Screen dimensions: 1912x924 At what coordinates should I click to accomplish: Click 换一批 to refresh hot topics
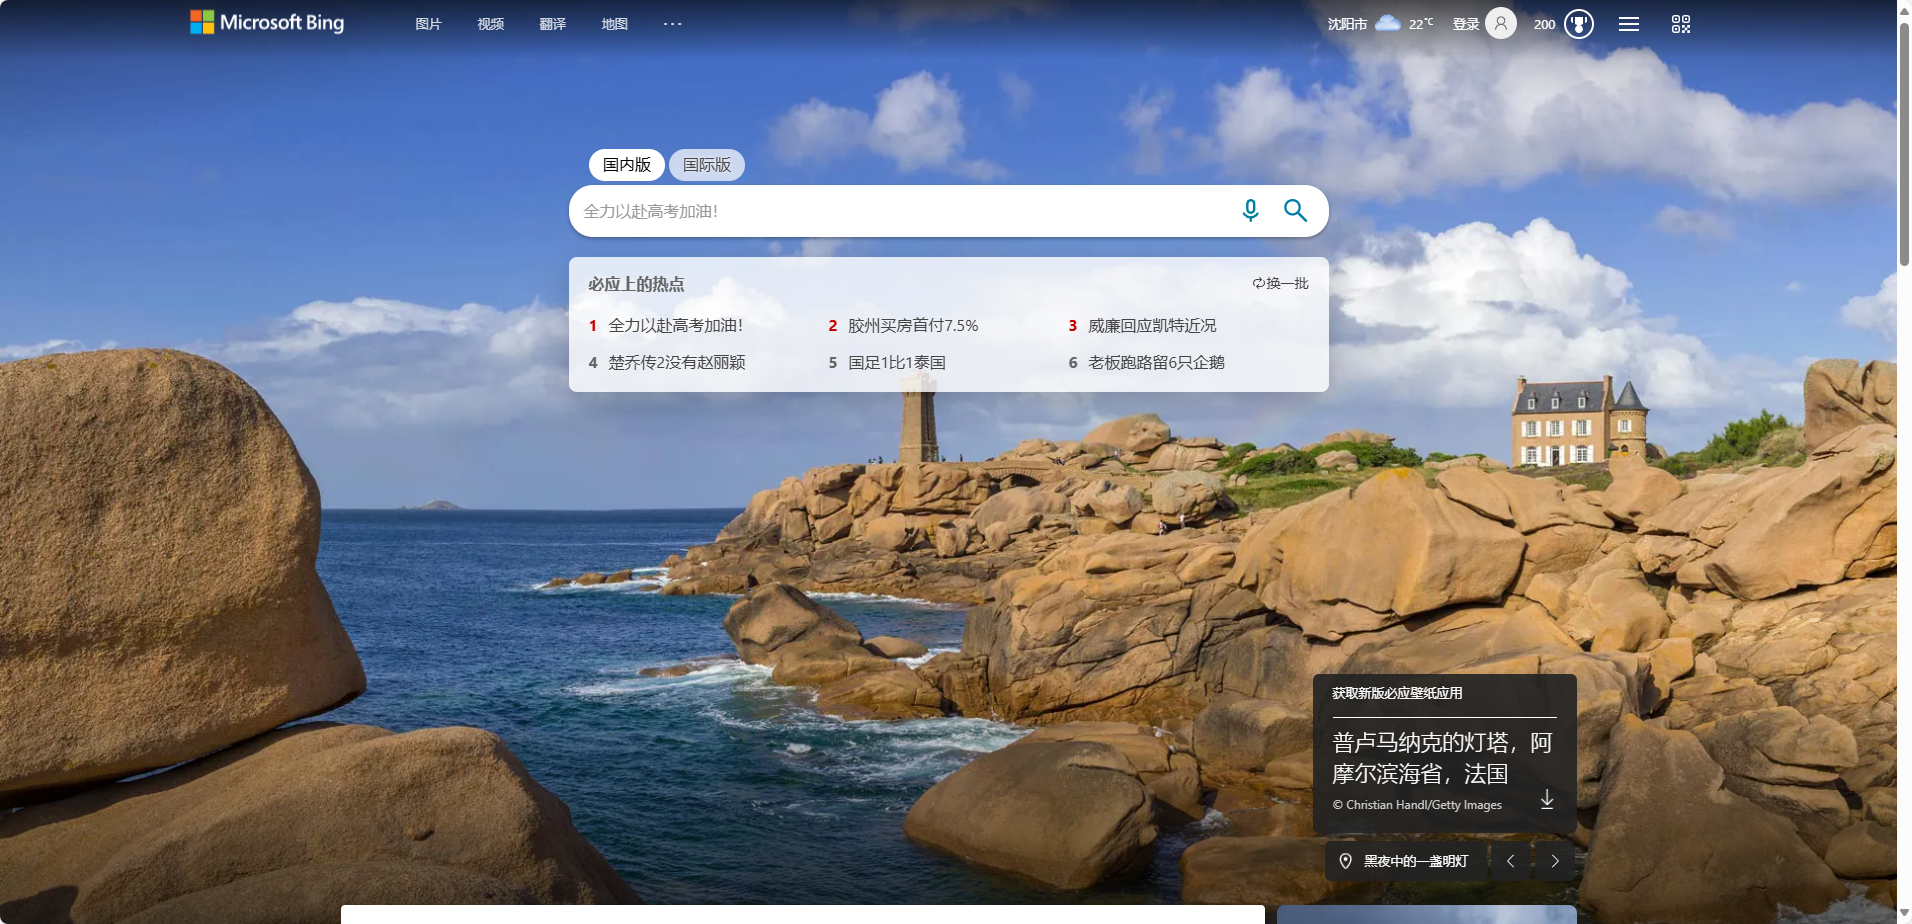(1281, 283)
